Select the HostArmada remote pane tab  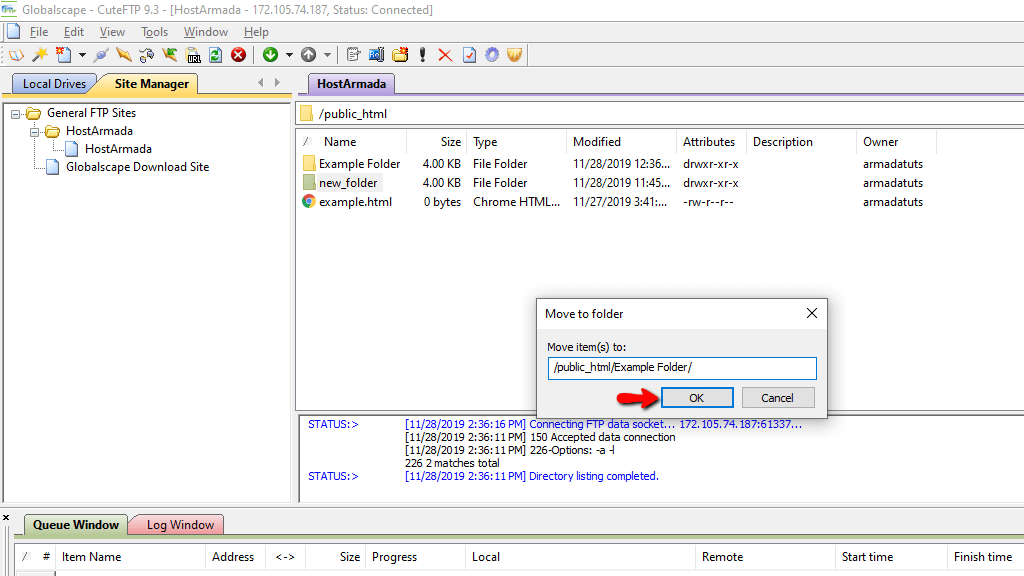coord(351,84)
